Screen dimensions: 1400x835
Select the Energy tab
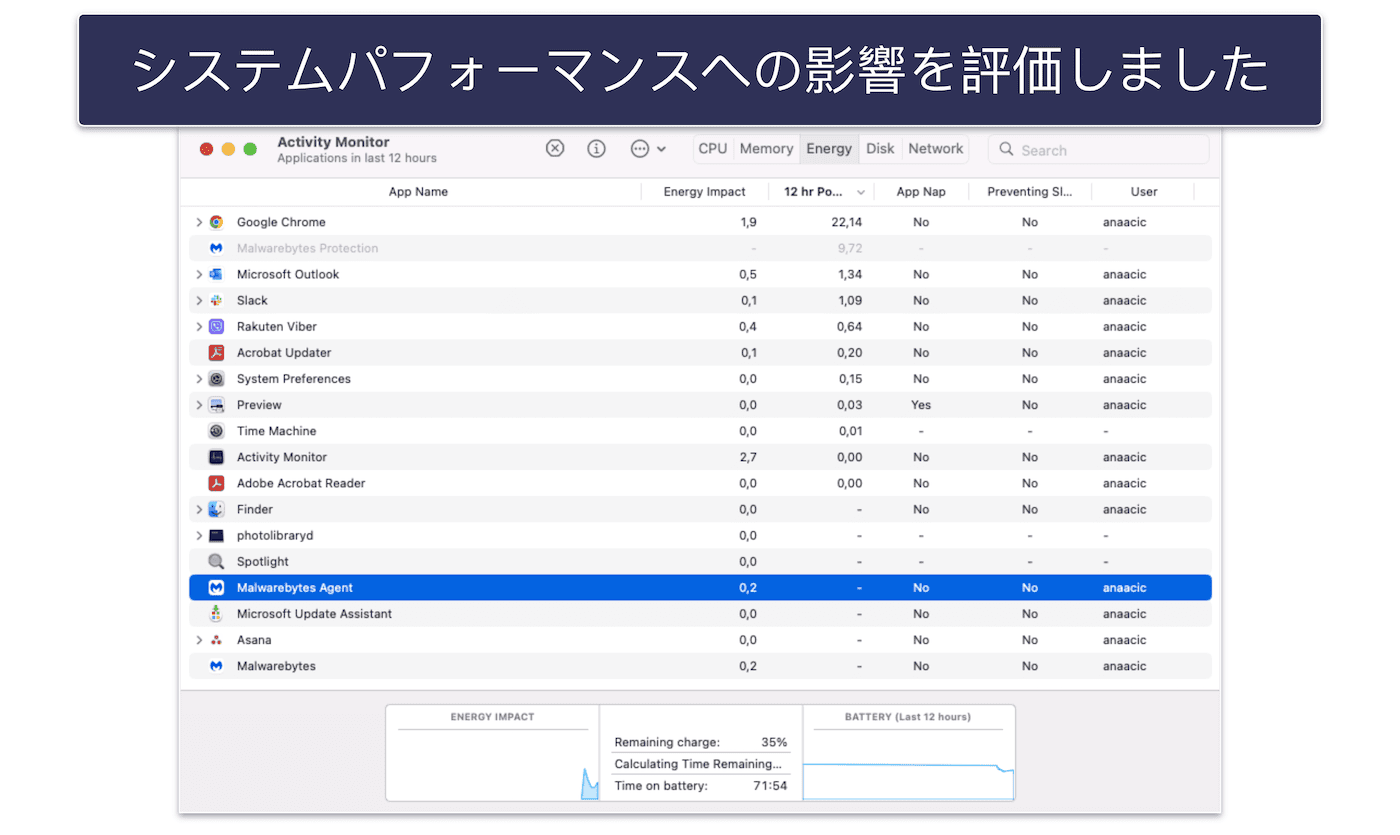pos(829,149)
